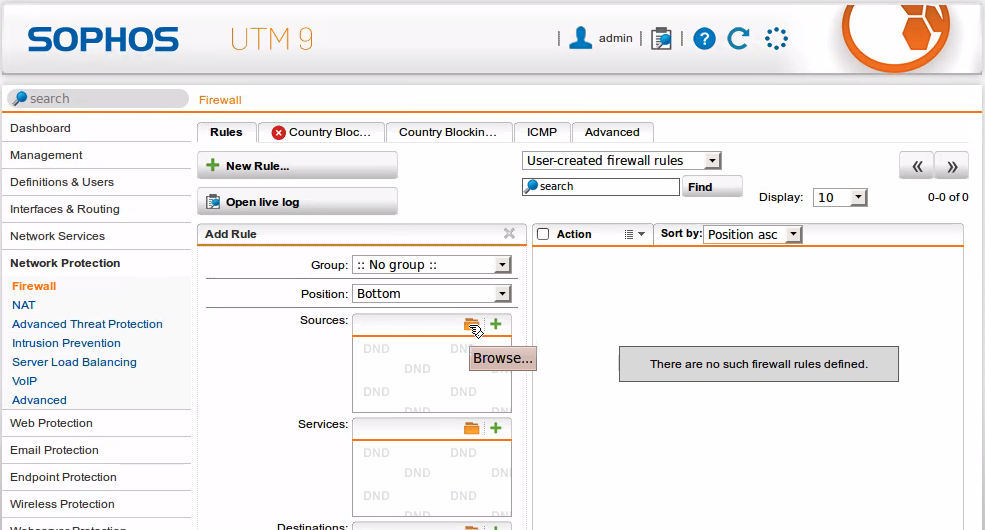Click the firewall rules search field

(x=601, y=187)
